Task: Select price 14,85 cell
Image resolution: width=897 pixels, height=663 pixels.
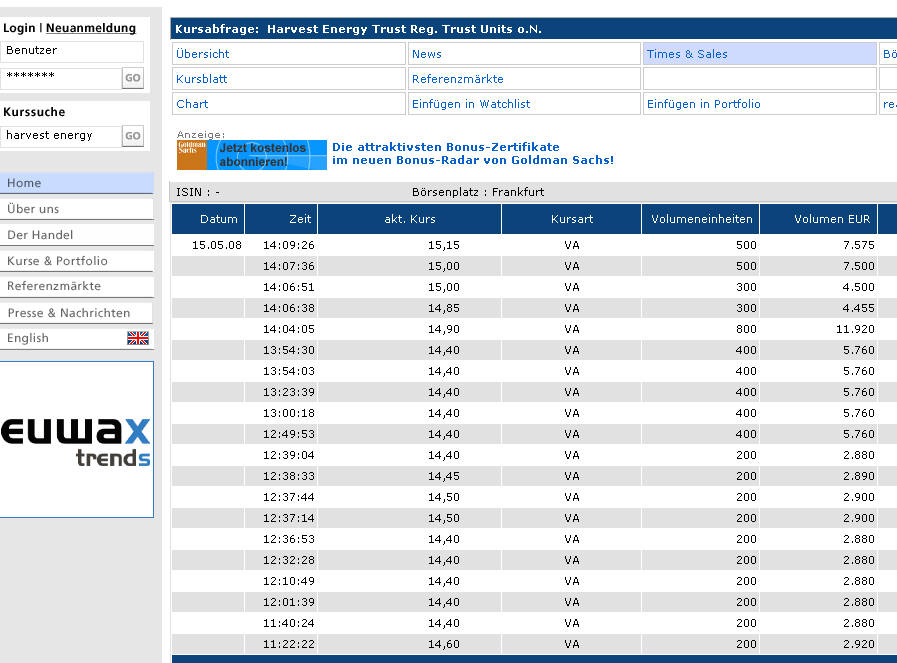Action: coord(443,308)
